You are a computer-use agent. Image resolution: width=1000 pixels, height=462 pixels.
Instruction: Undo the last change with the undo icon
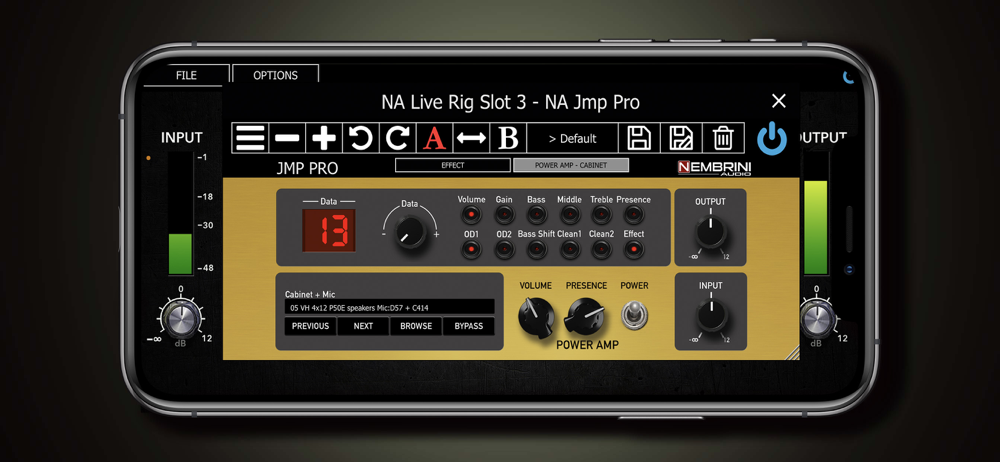(x=361, y=138)
